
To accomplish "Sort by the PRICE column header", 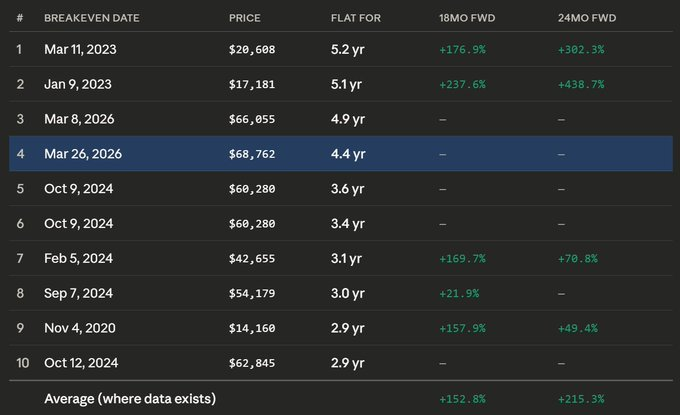I will 243,18.
